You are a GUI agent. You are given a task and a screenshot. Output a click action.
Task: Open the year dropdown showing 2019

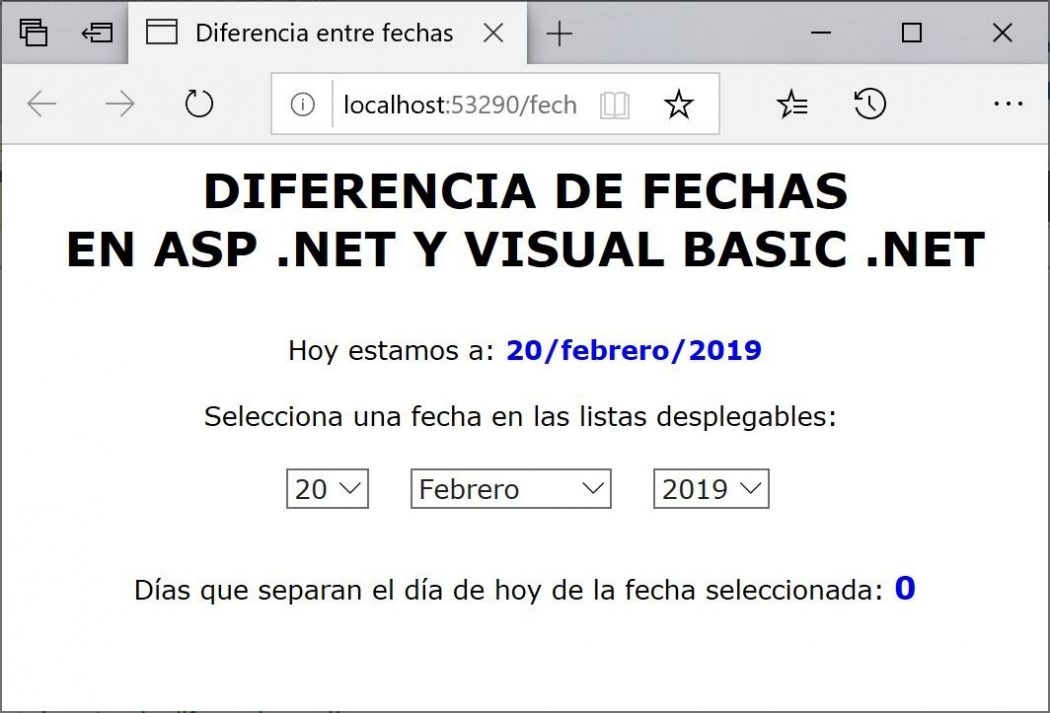click(x=711, y=489)
